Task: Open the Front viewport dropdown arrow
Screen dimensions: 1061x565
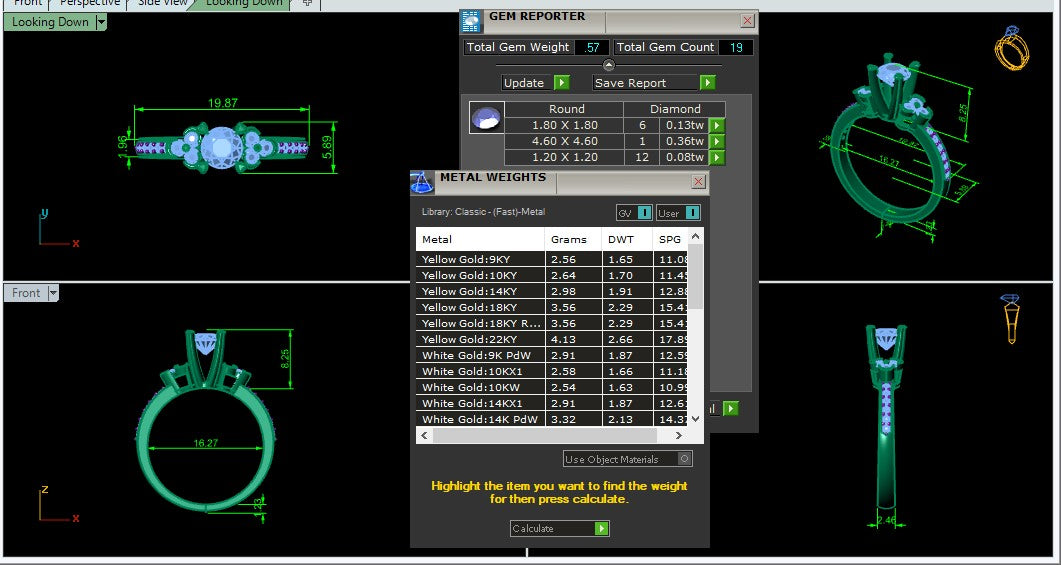Action: (53, 293)
